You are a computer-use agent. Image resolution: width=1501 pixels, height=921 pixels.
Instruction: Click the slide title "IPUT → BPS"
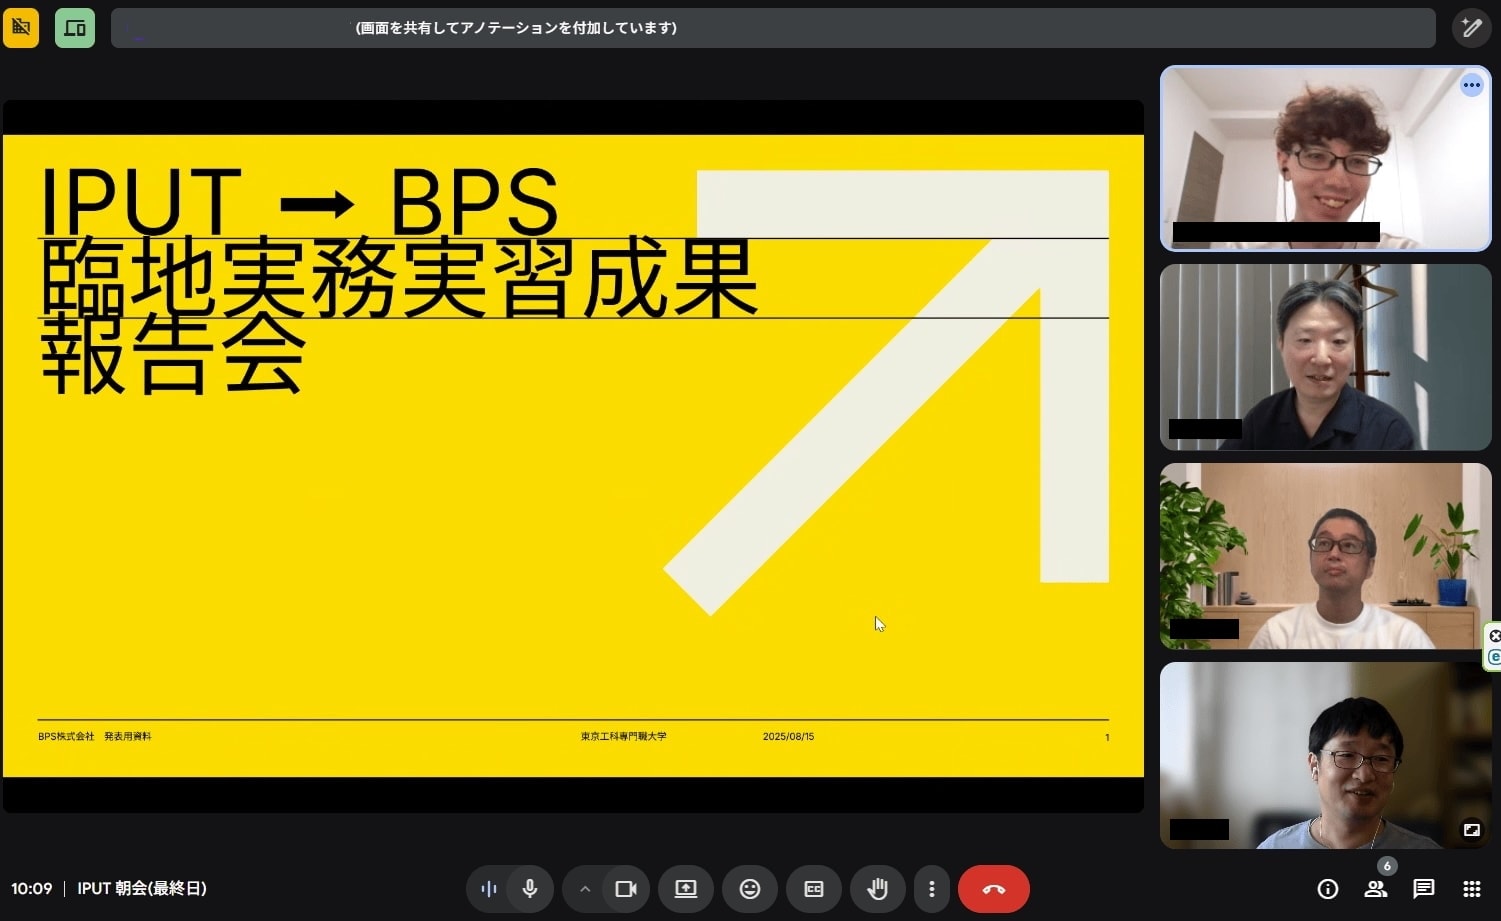coord(299,203)
